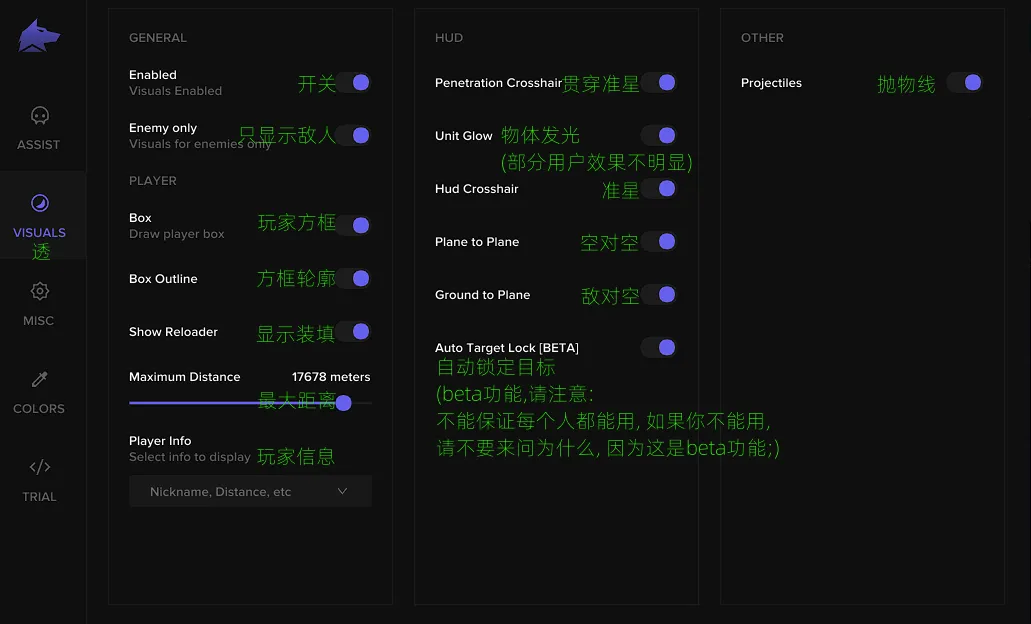Click the 'Hud Crosshair' label
This screenshot has height=624, width=1031.
[477, 189]
